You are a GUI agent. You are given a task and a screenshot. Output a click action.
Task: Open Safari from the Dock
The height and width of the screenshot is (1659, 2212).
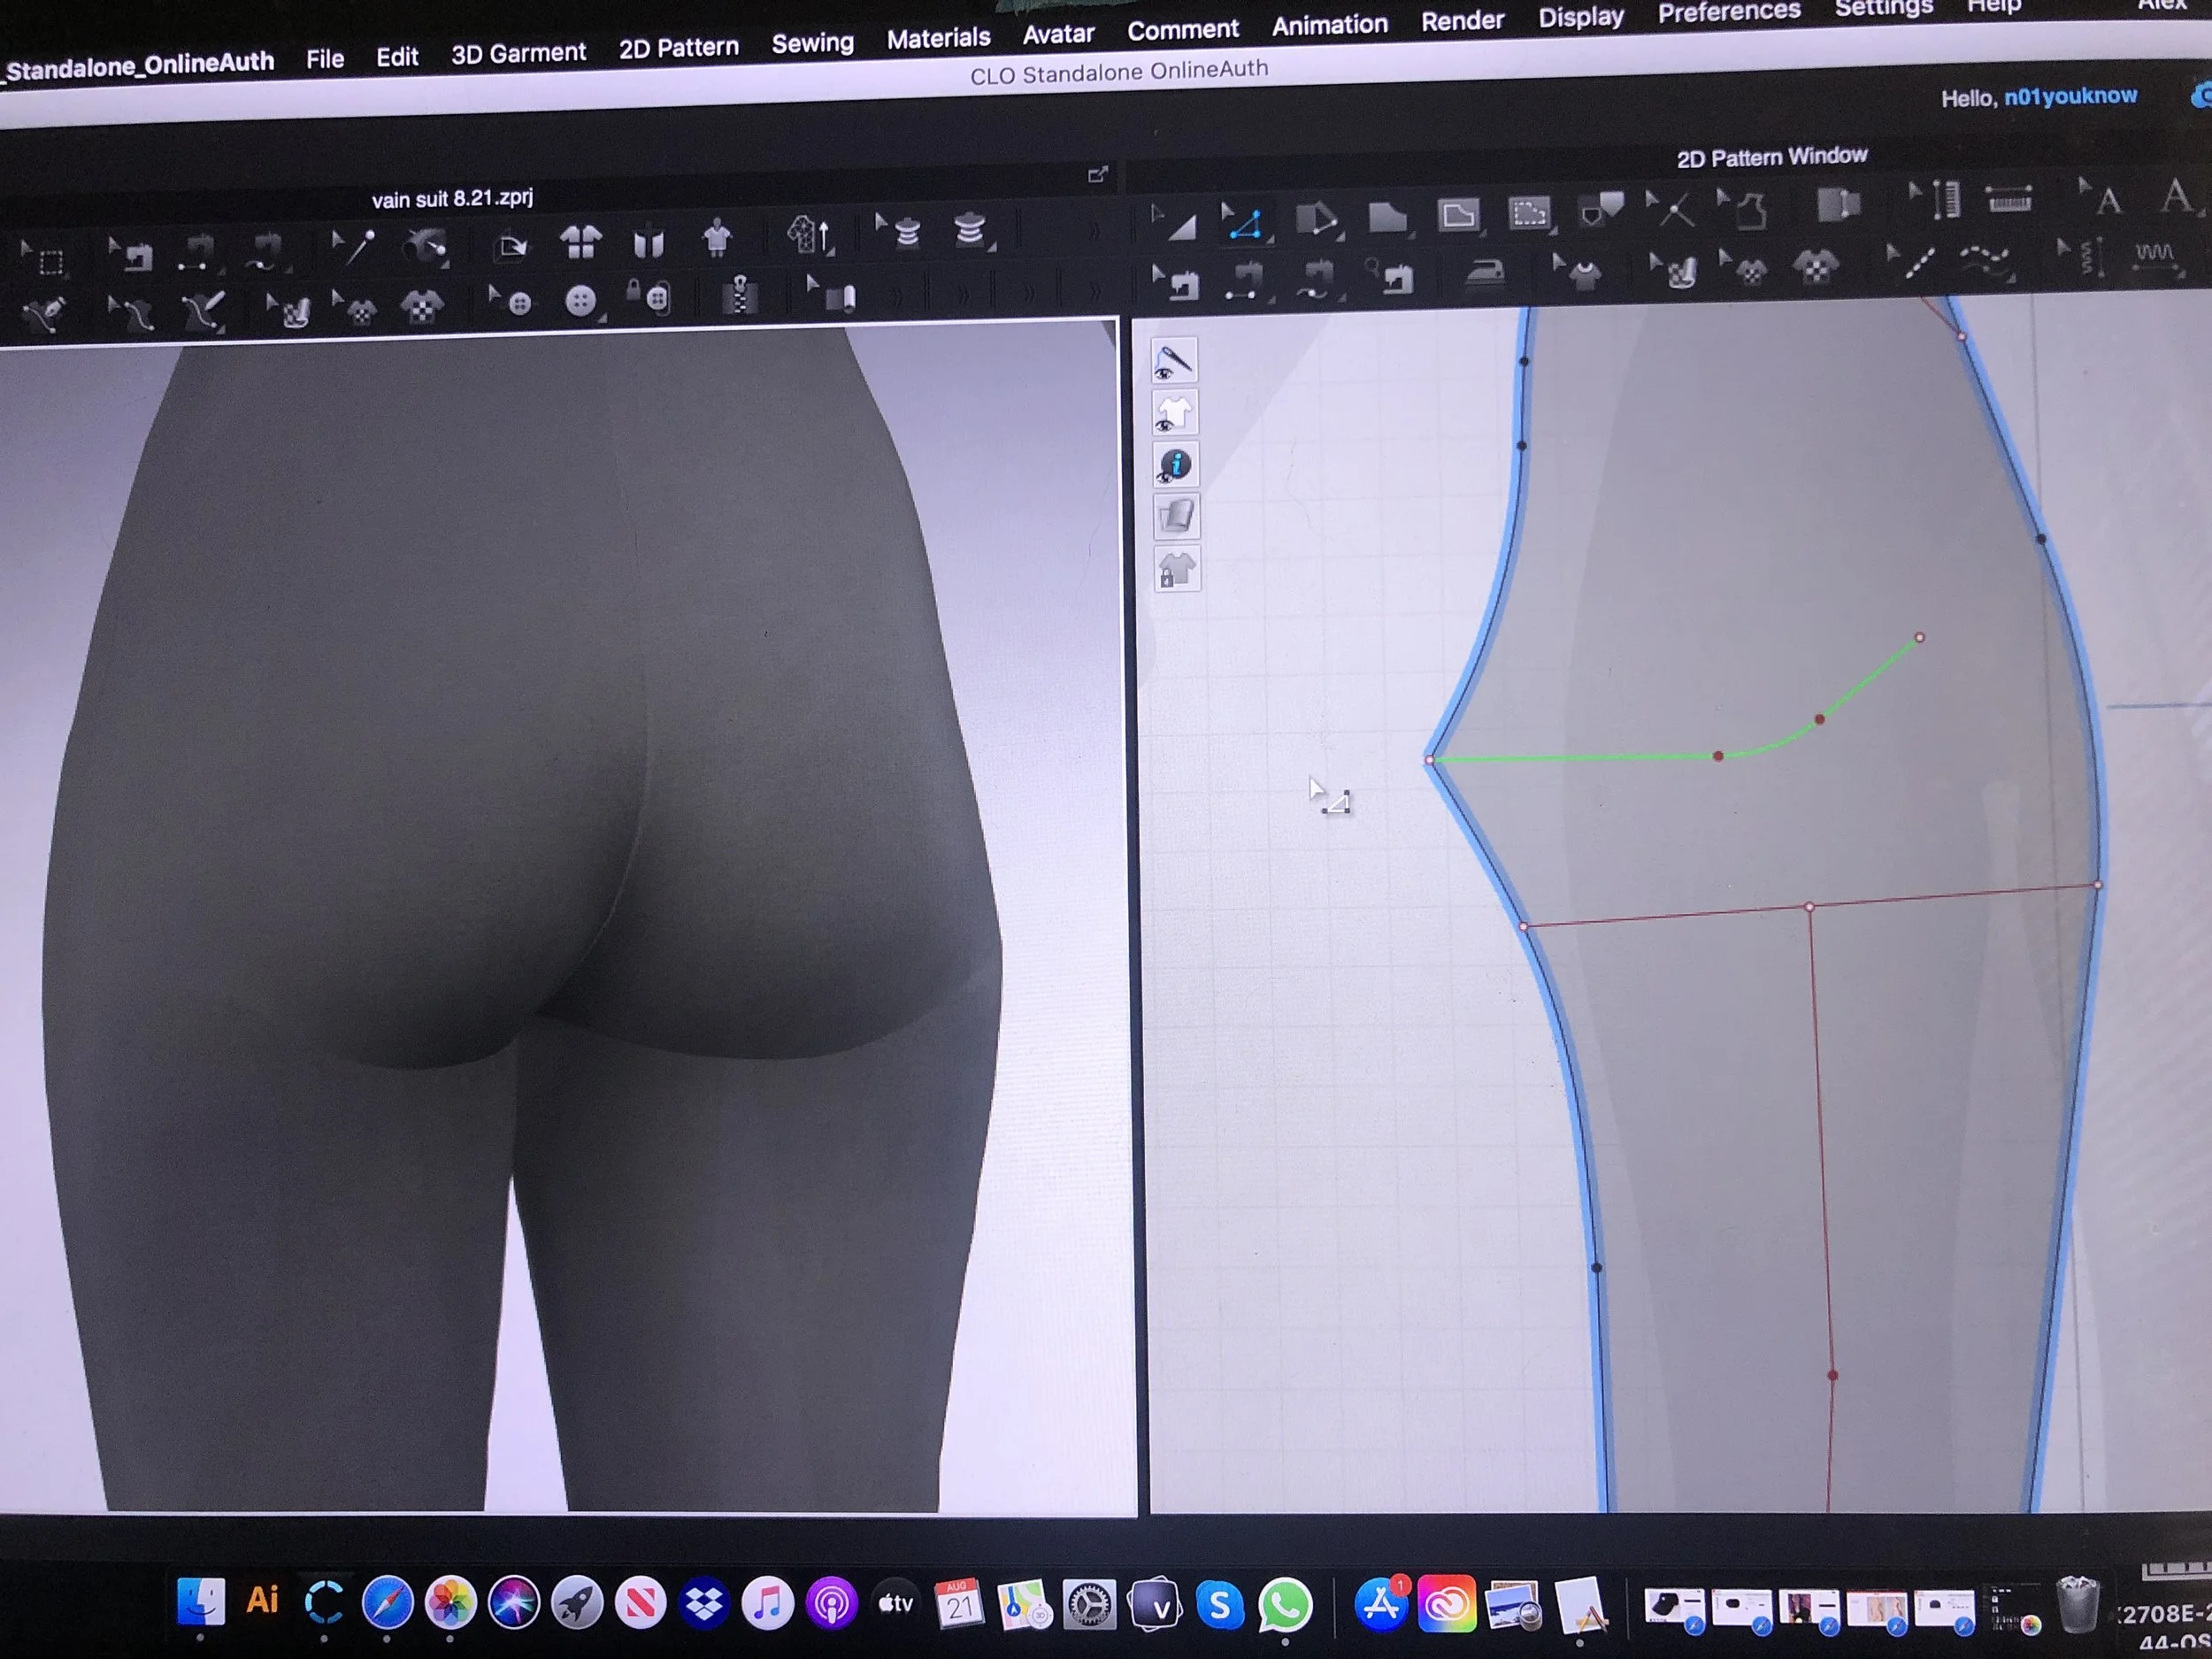coord(387,1602)
